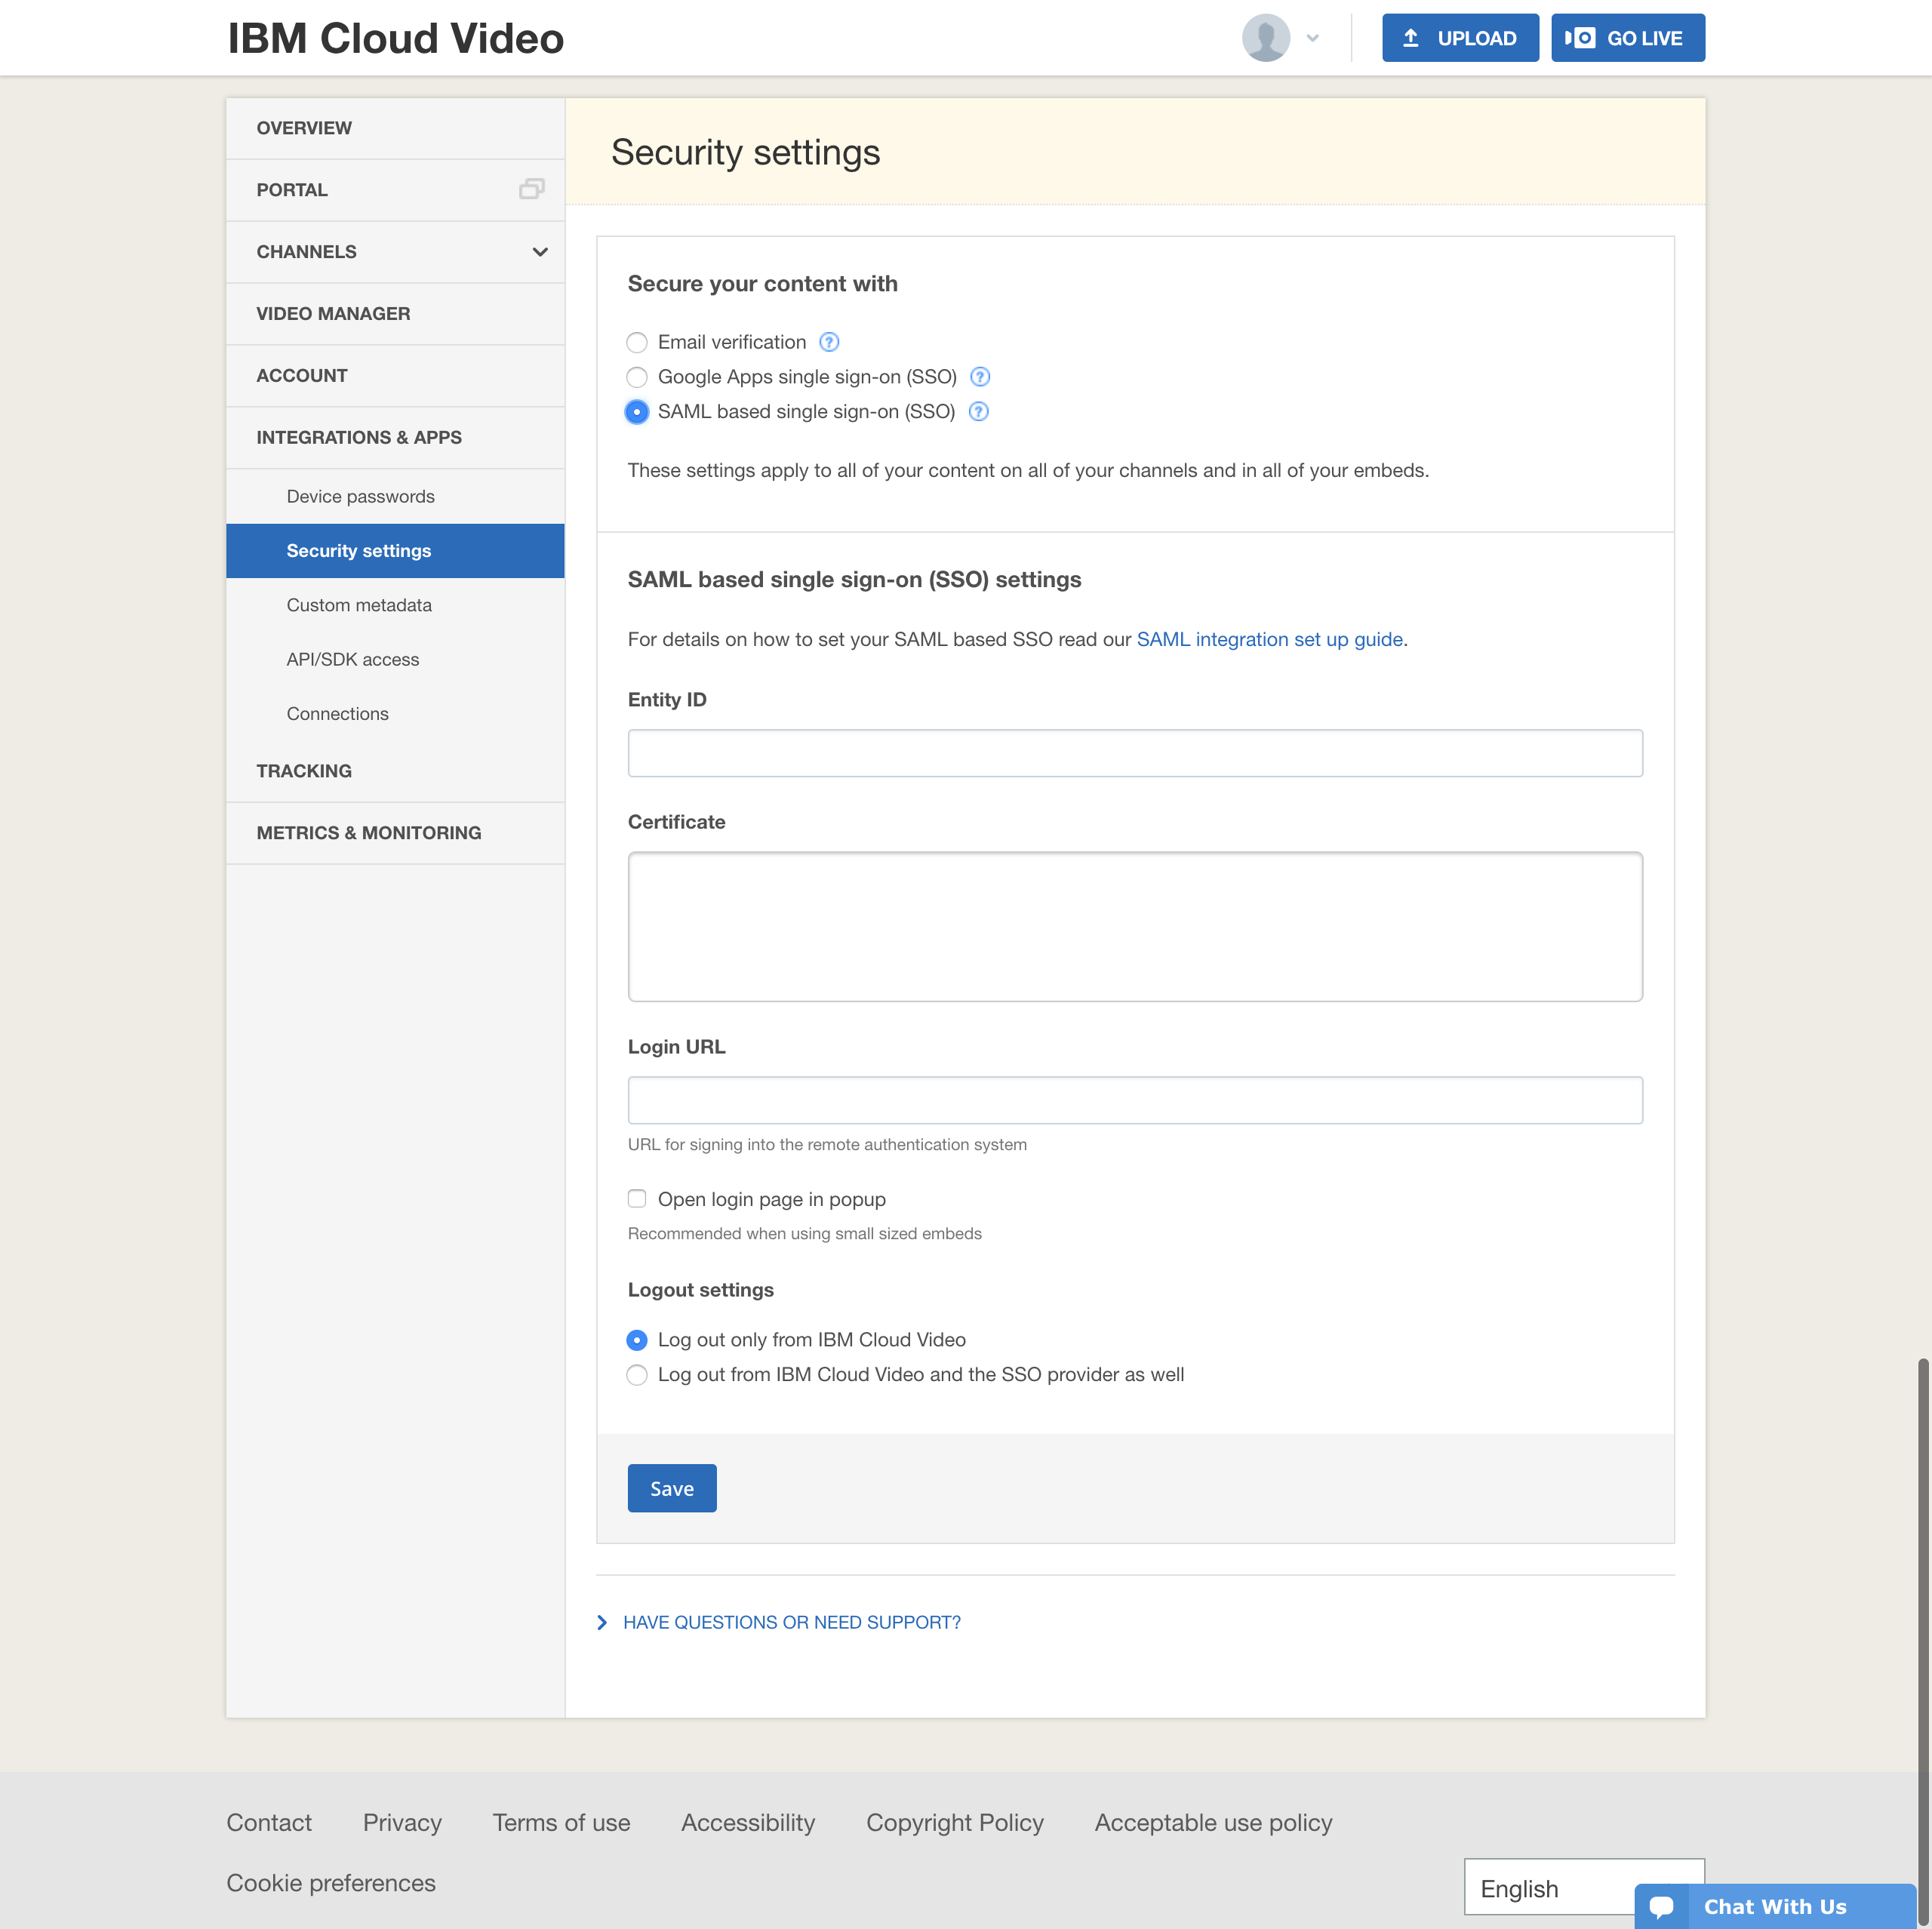Open the English language dropdown
1932x1929 pixels.
pos(1584,1888)
